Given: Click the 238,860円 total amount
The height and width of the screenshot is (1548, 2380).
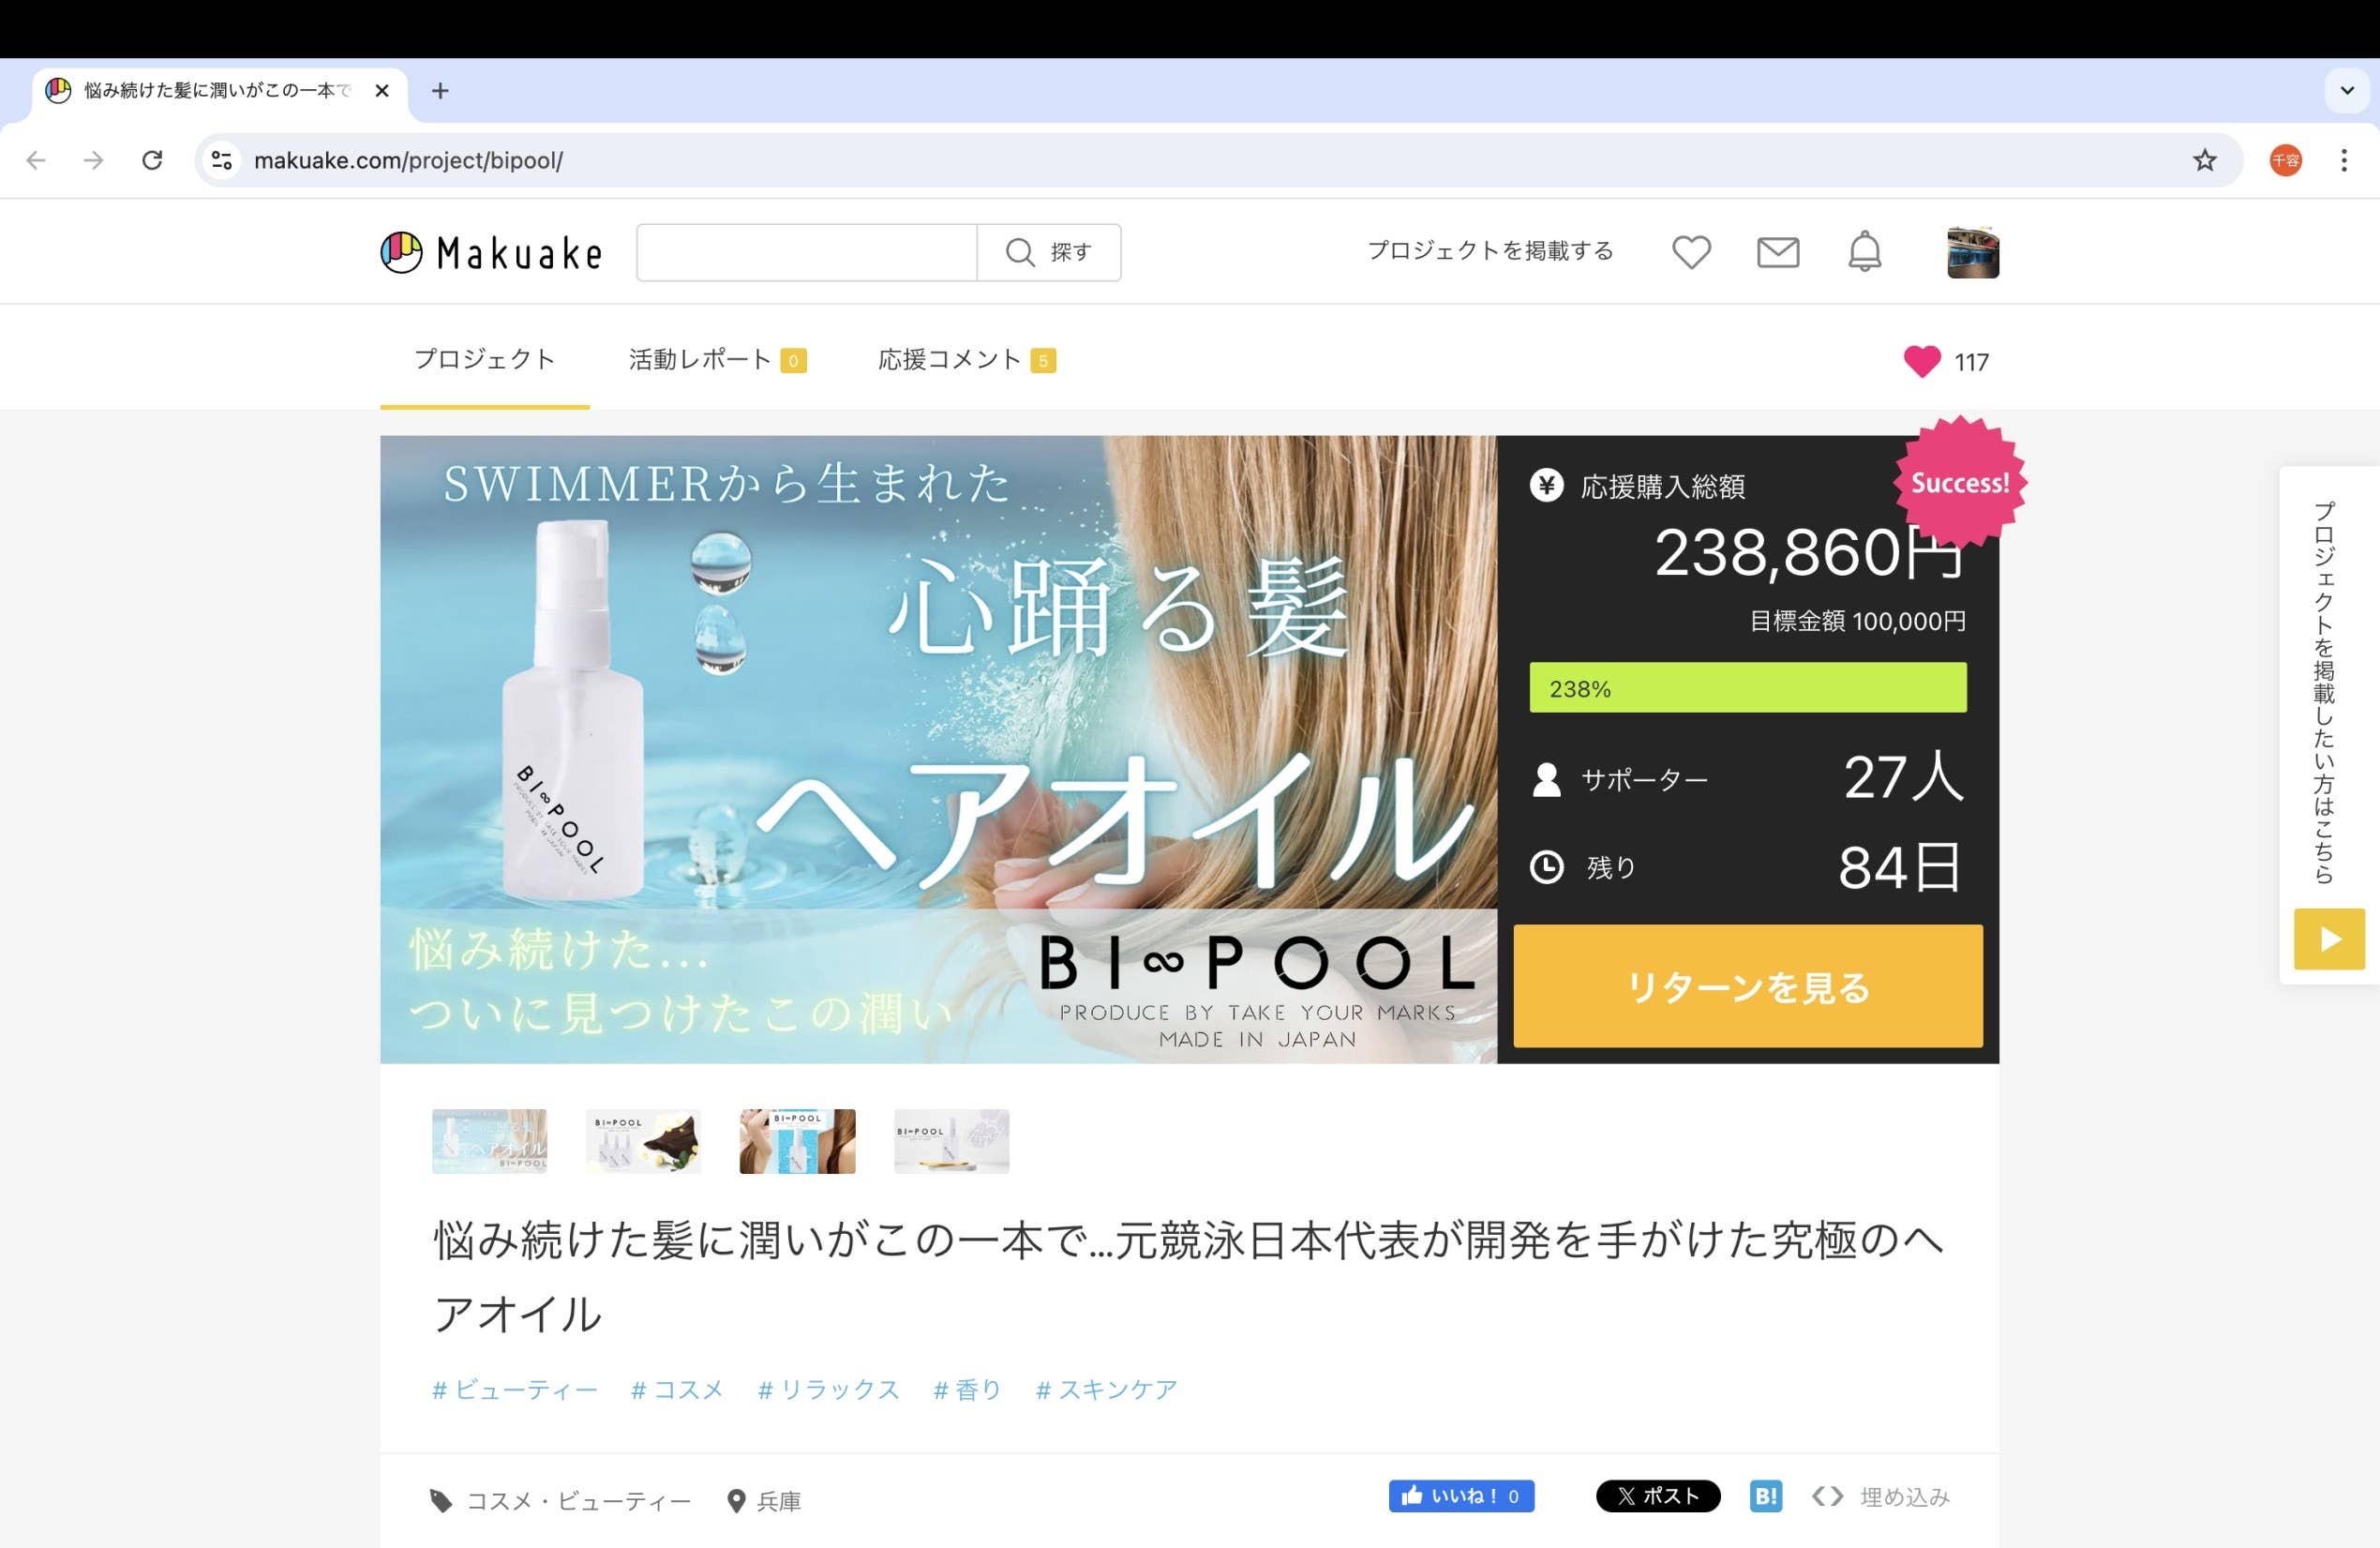Looking at the screenshot, I should (1809, 551).
